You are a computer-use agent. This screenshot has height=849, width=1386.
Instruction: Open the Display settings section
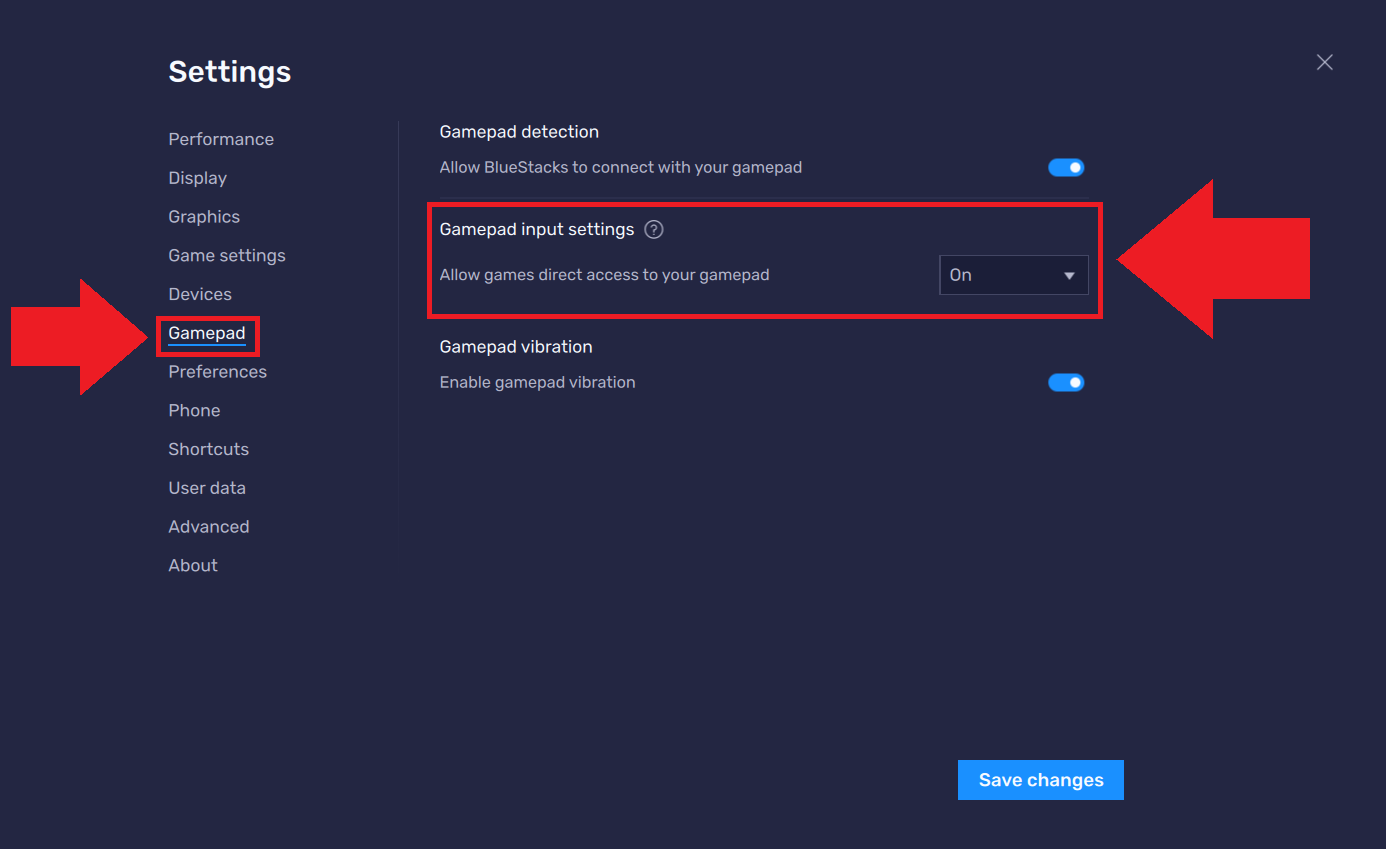coord(197,178)
